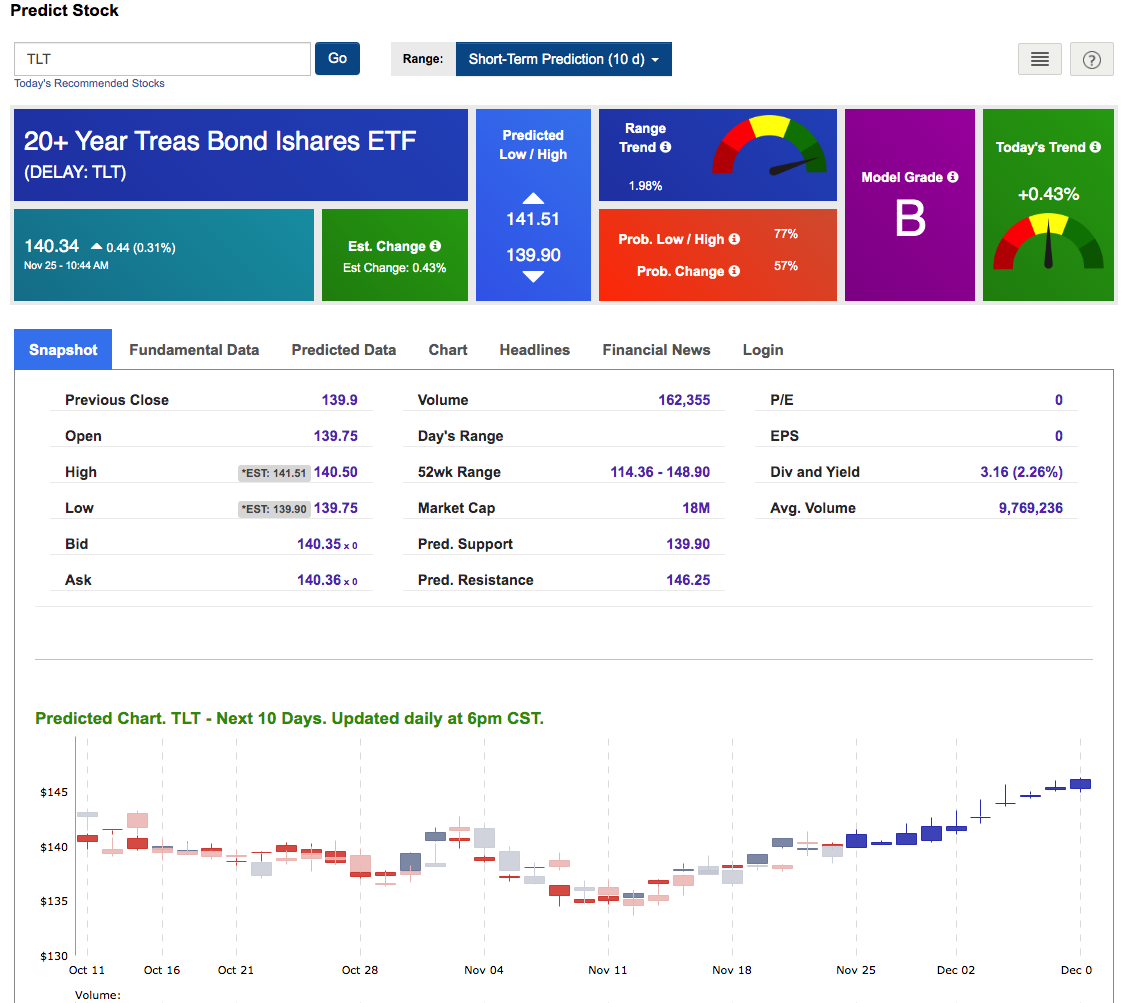Click the Volume value 162,355
1127x1003 pixels.
(x=684, y=400)
